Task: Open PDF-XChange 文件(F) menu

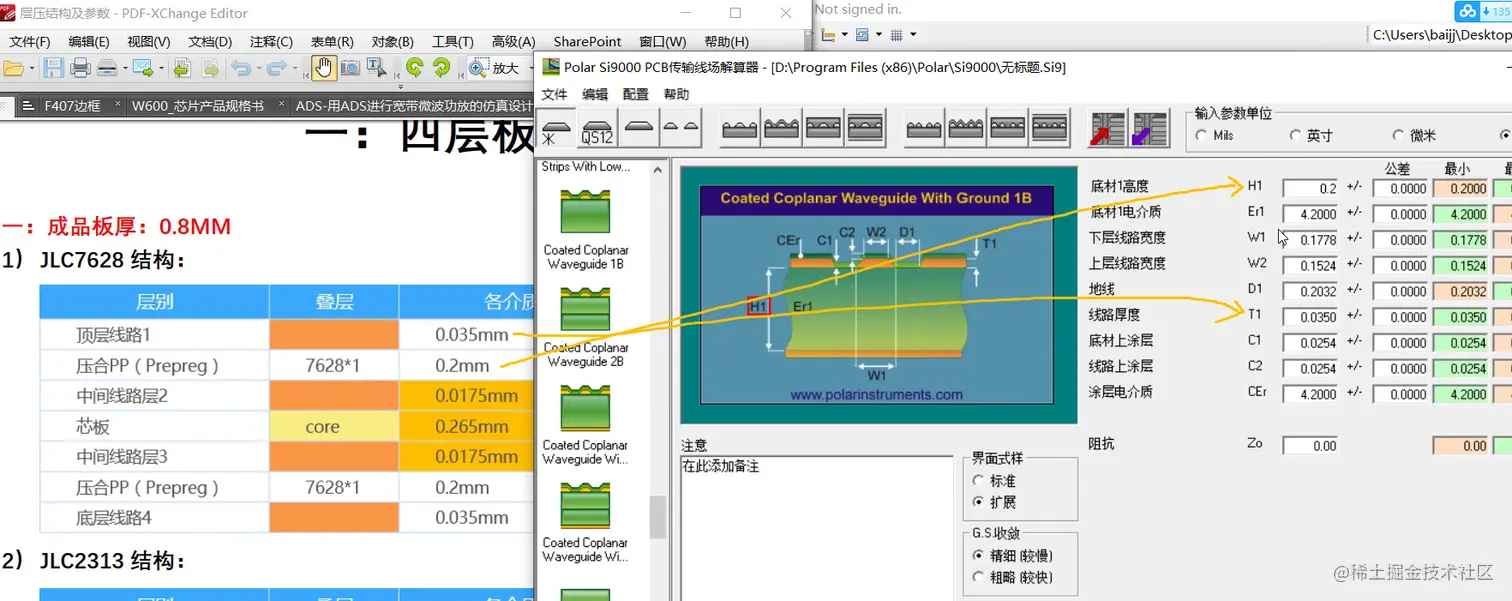Action: [30, 42]
